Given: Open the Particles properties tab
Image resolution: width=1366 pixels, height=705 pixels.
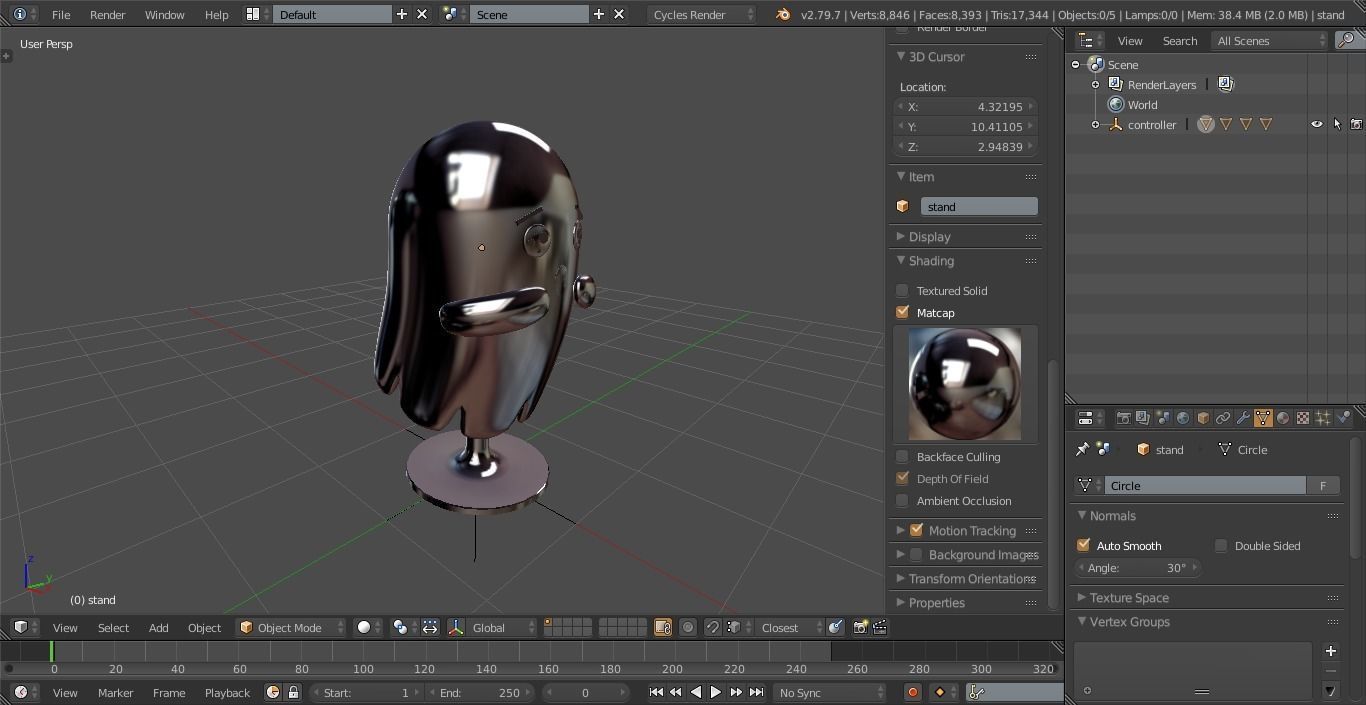Looking at the screenshot, I should [1323, 418].
